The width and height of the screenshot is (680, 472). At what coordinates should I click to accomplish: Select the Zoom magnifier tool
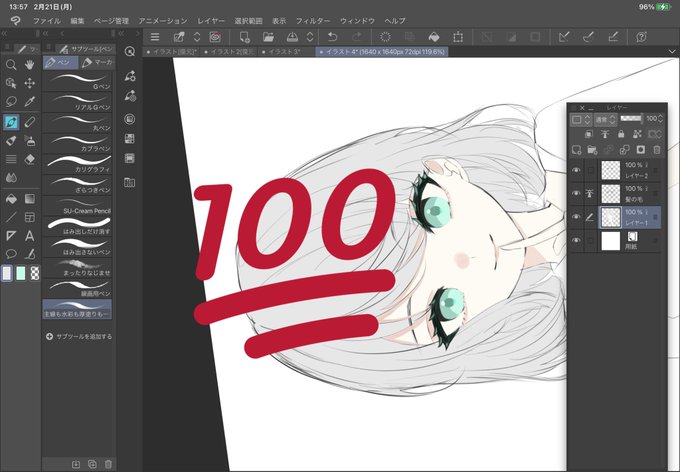(11, 65)
